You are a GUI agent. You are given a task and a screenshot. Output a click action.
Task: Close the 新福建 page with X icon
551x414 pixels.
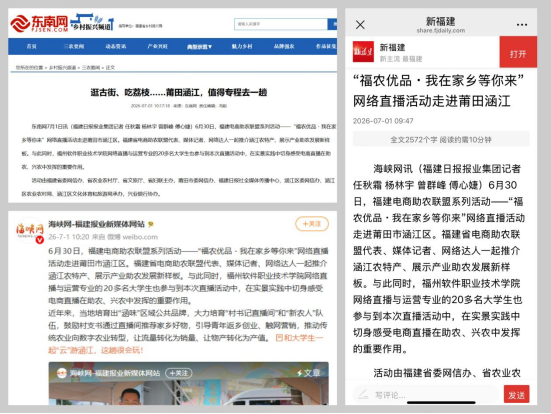pos(360,25)
